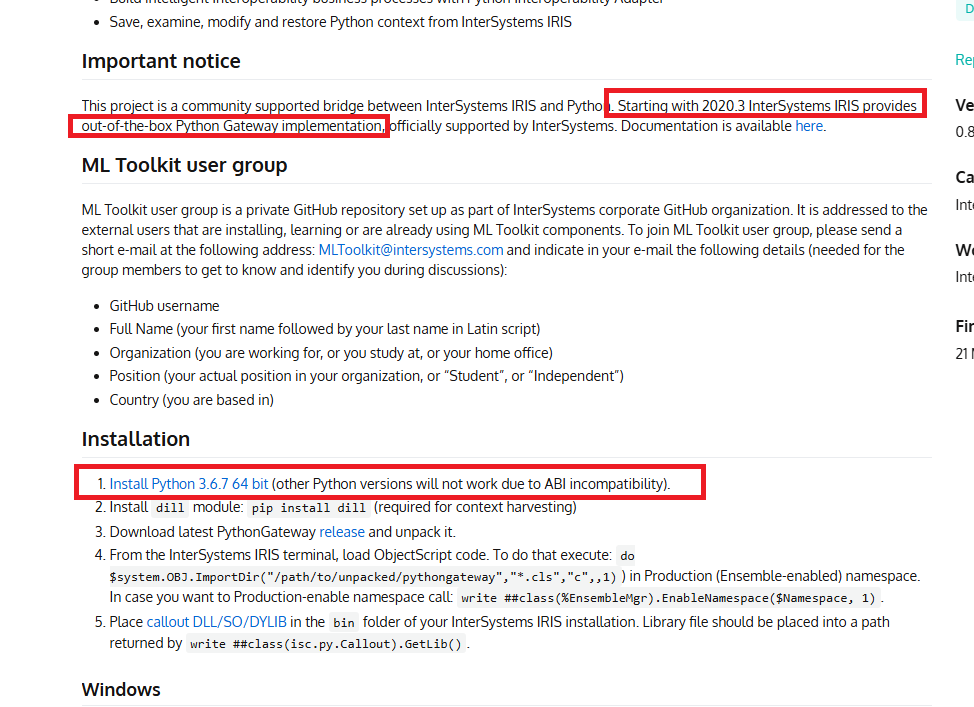Click '(required for context harvesting)' text
Image resolution: width=974 pixels, height=707 pixels.
click(475, 508)
